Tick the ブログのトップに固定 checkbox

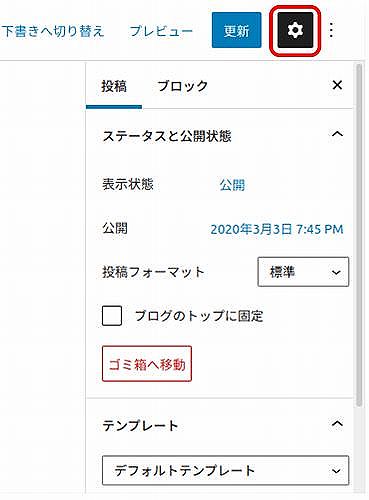[112, 315]
